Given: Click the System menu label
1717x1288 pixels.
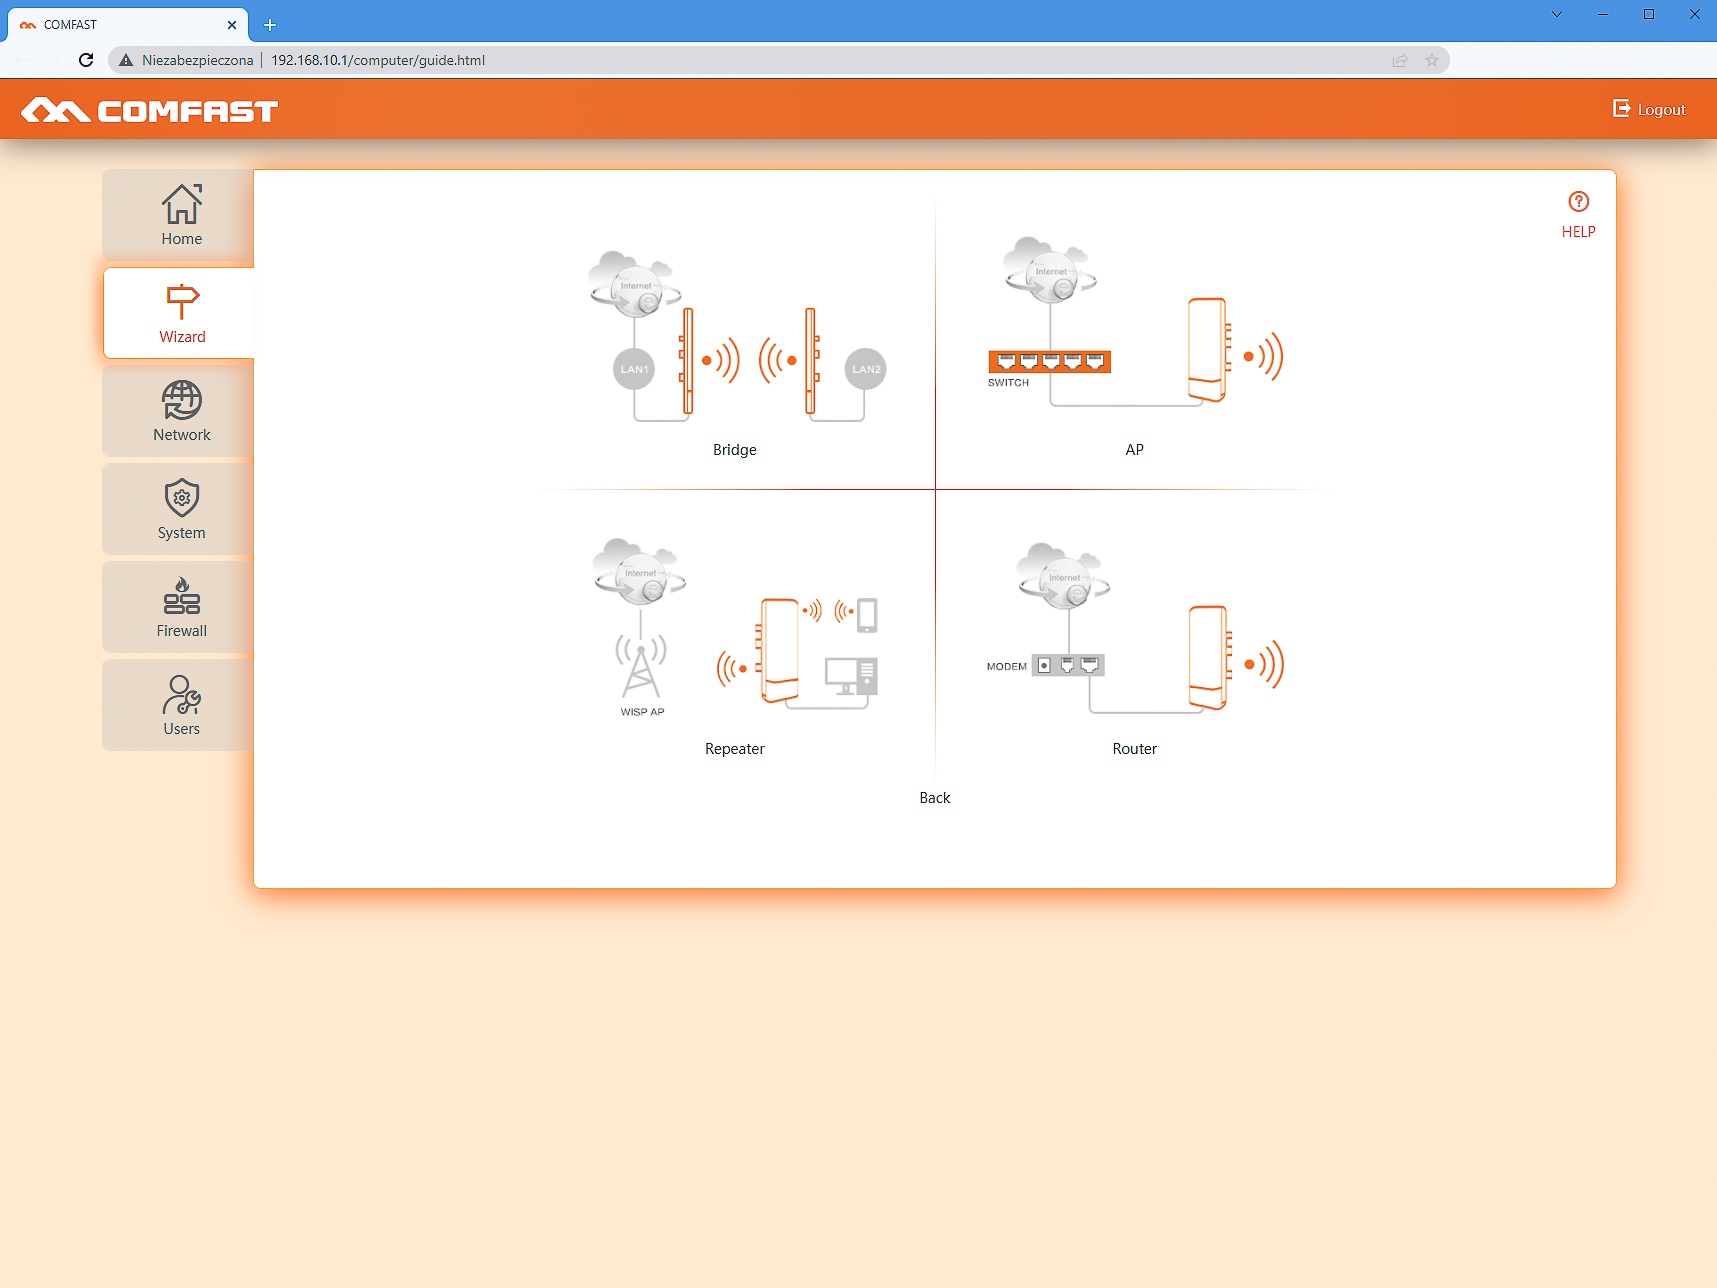Looking at the screenshot, I should coord(182,533).
